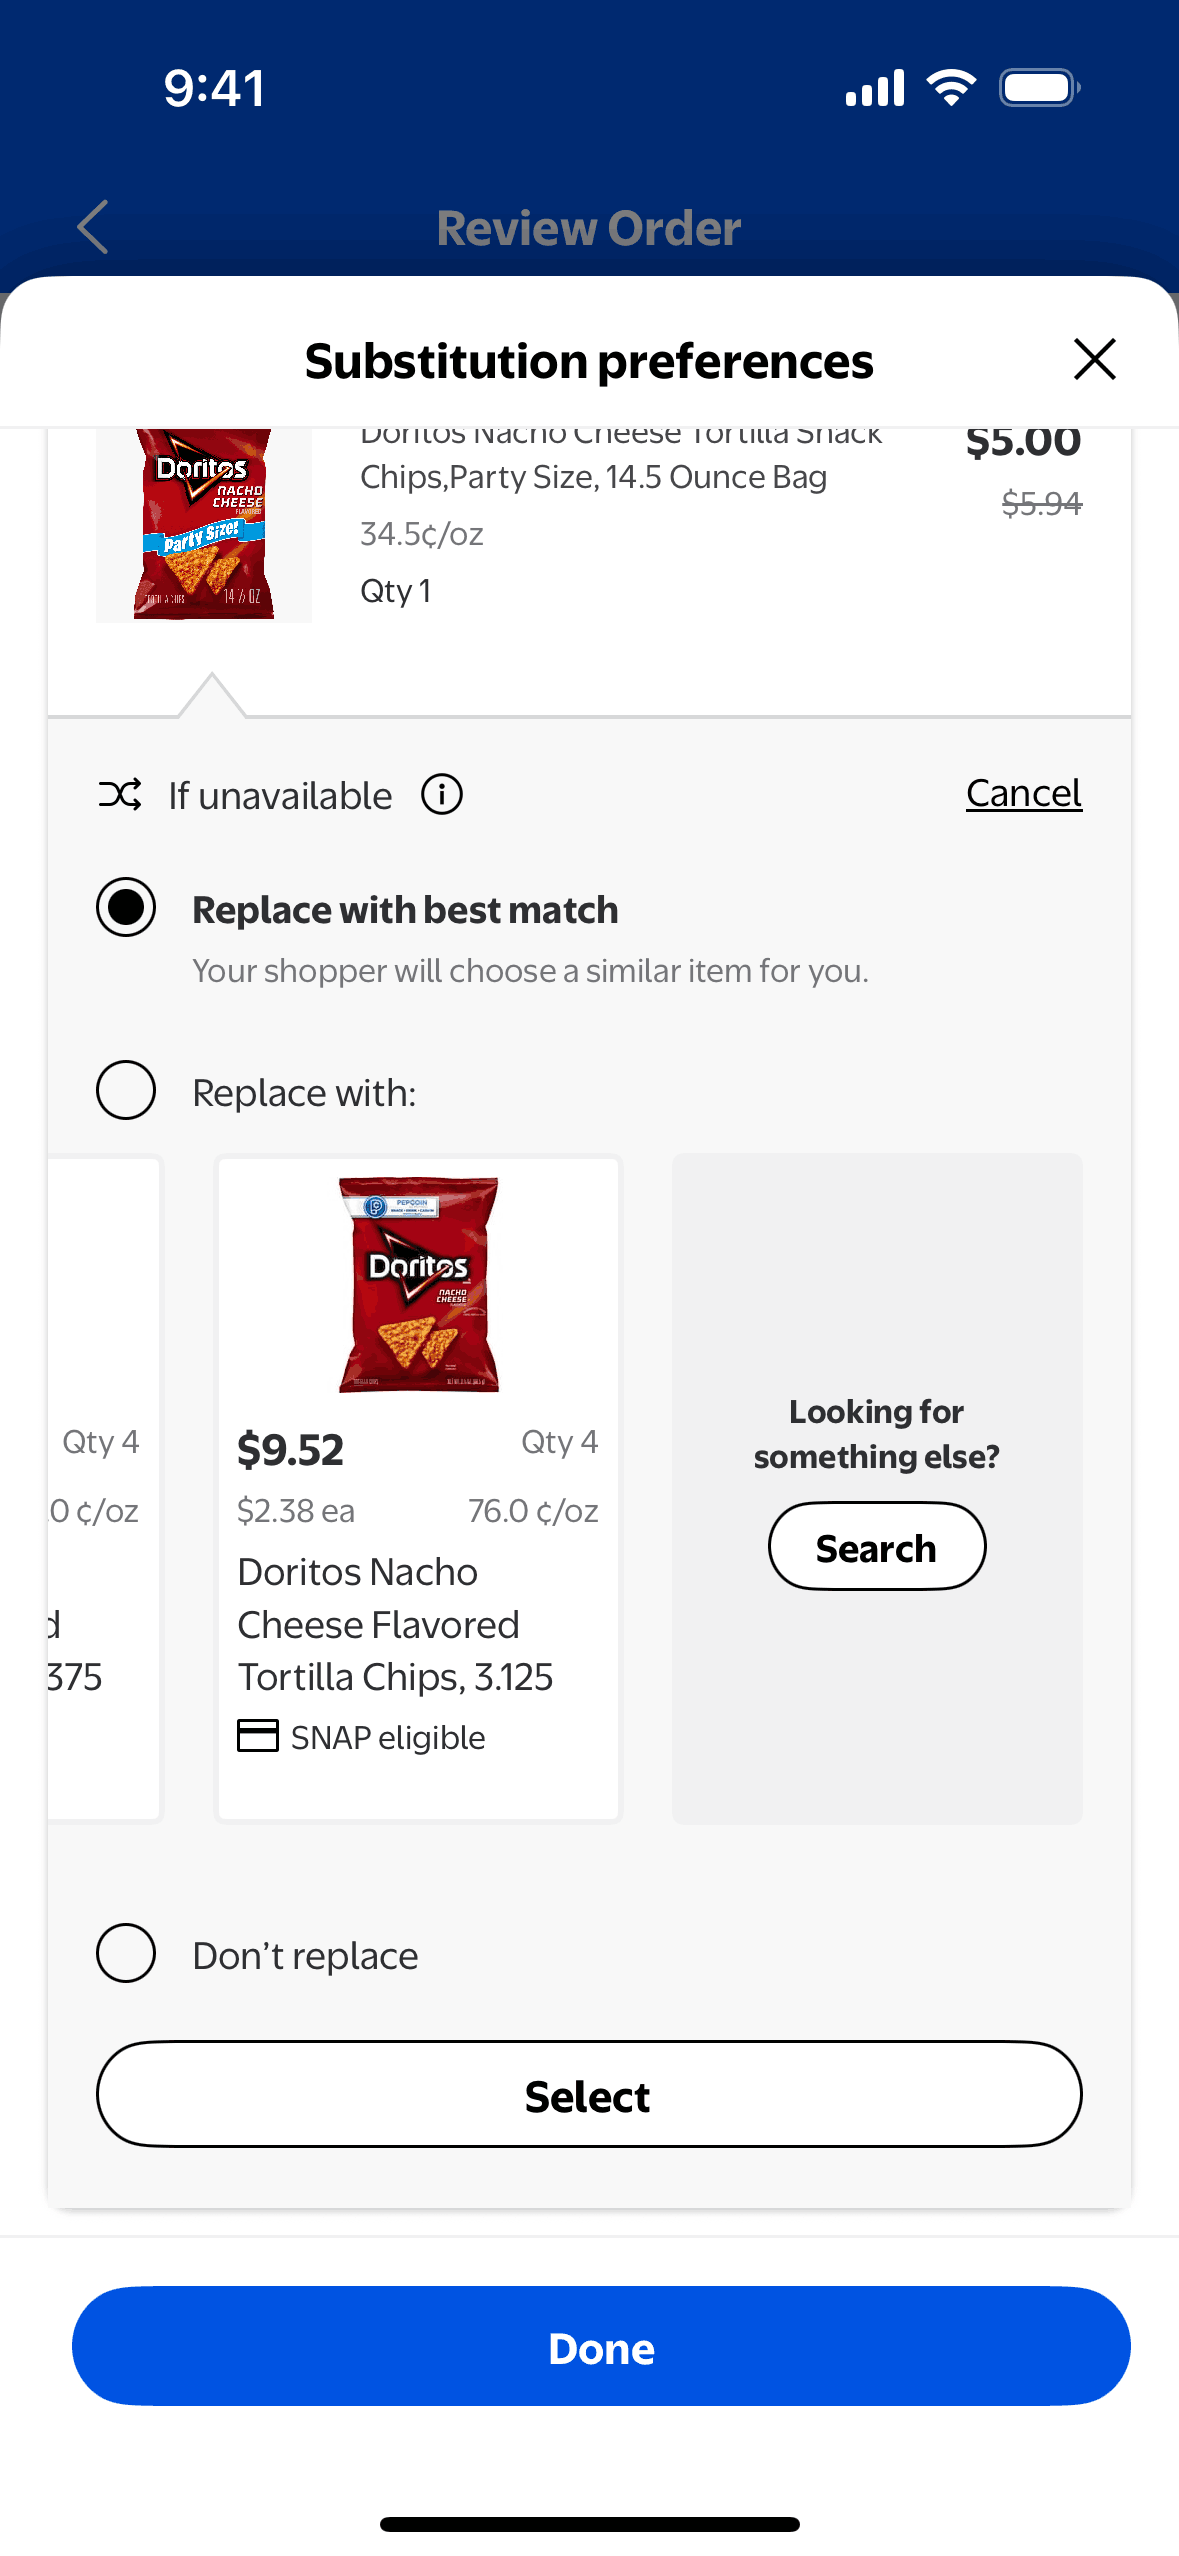1179x2556 pixels.
Task: Tap the home indicator bar
Action: click(x=589, y=2524)
